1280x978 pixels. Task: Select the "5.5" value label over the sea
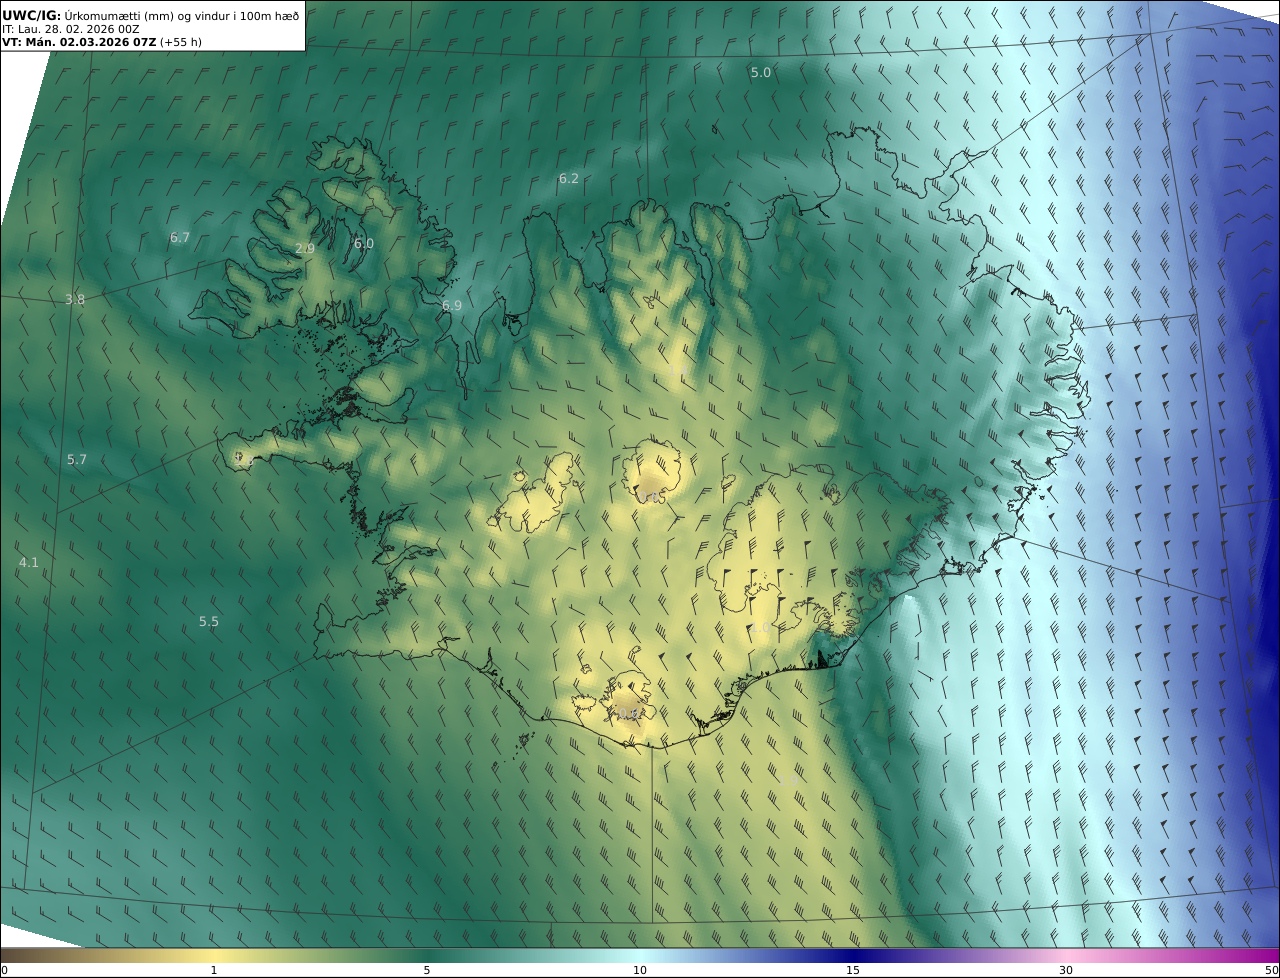coord(208,621)
